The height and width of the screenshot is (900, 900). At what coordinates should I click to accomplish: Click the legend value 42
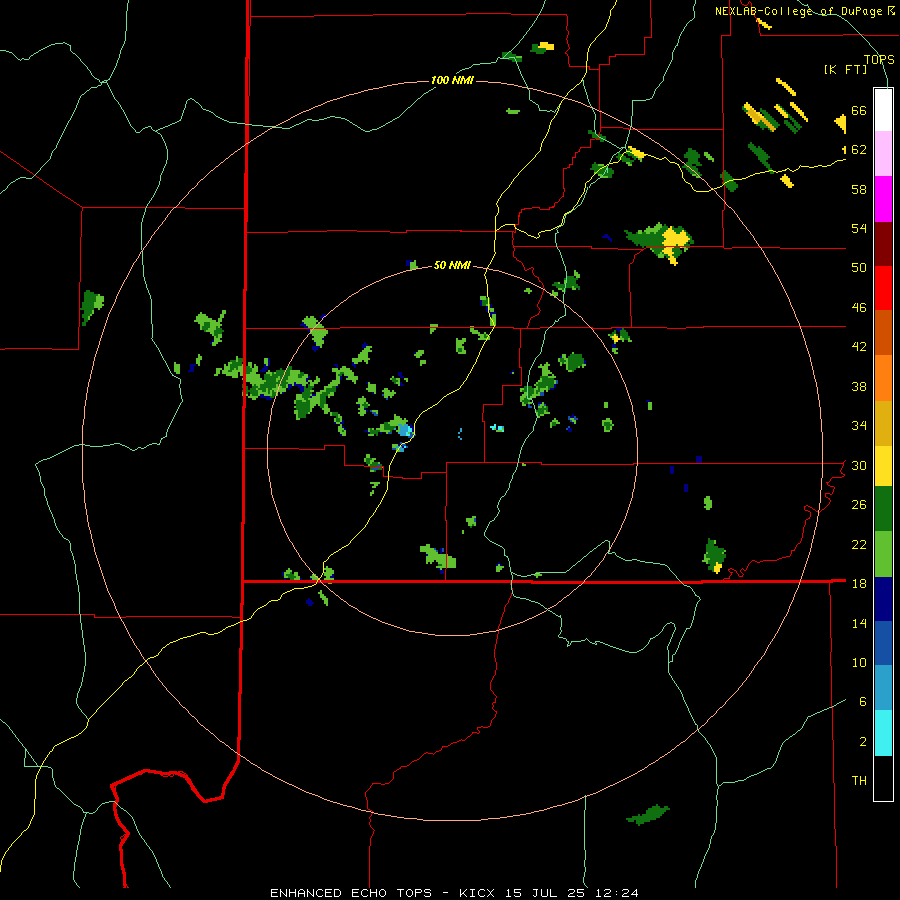pyautogui.click(x=859, y=347)
